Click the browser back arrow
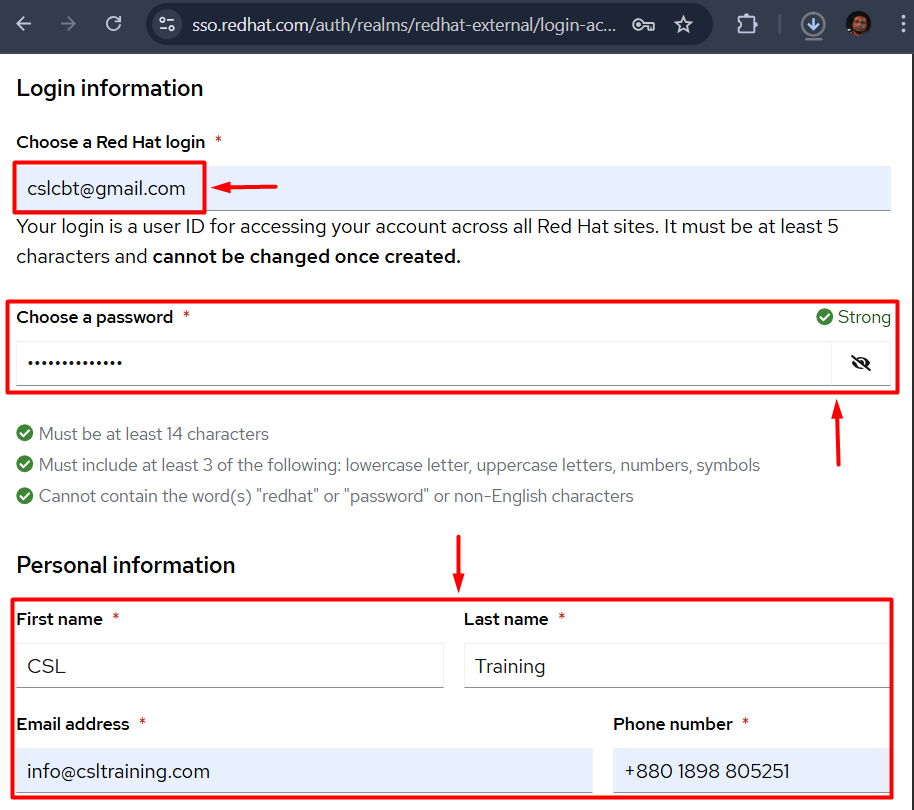914x810 pixels. pyautogui.click(x=24, y=24)
